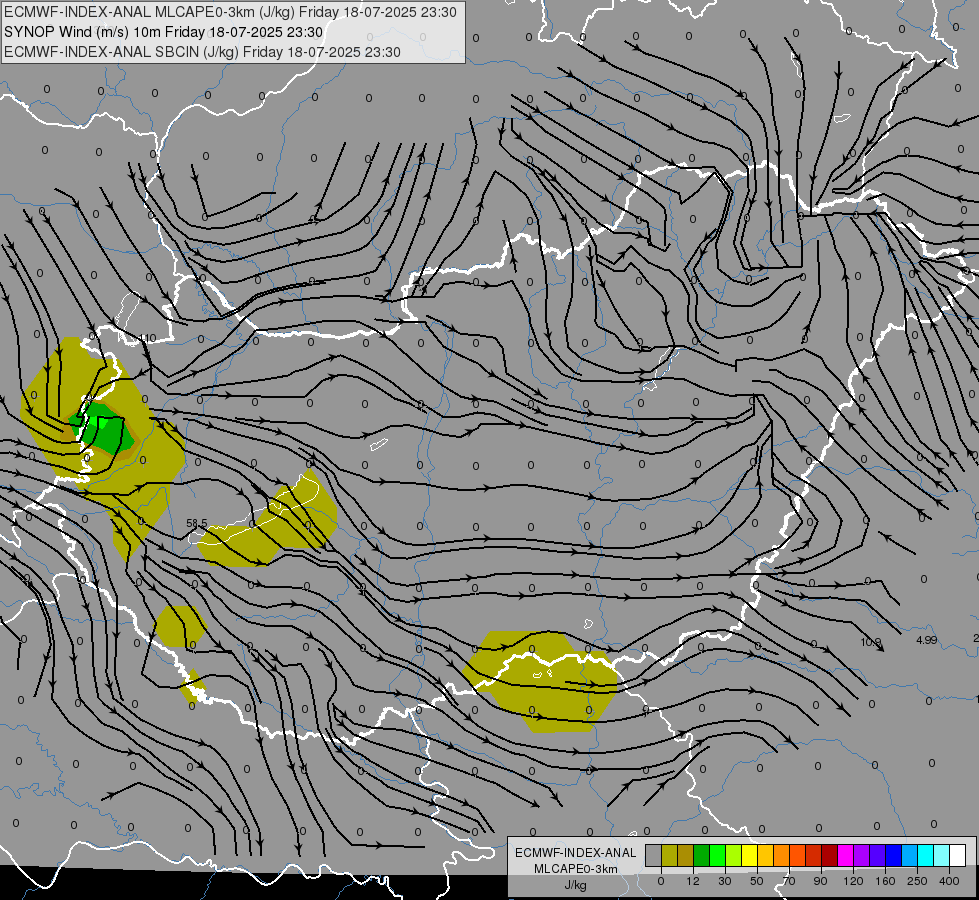Image resolution: width=979 pixels, height=900 pixels.
Task: Click the legend value 400
Action: coord(949,881)
